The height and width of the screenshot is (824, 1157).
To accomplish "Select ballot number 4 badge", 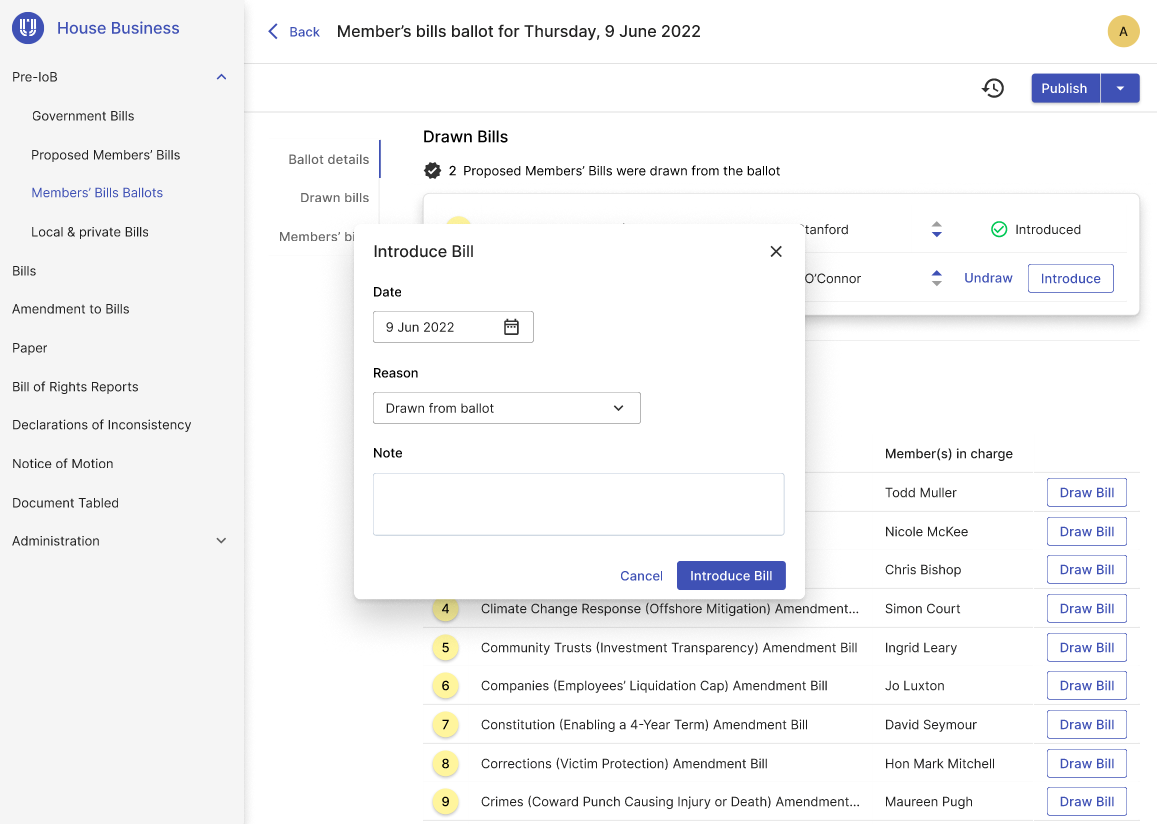I will point(445,609).
